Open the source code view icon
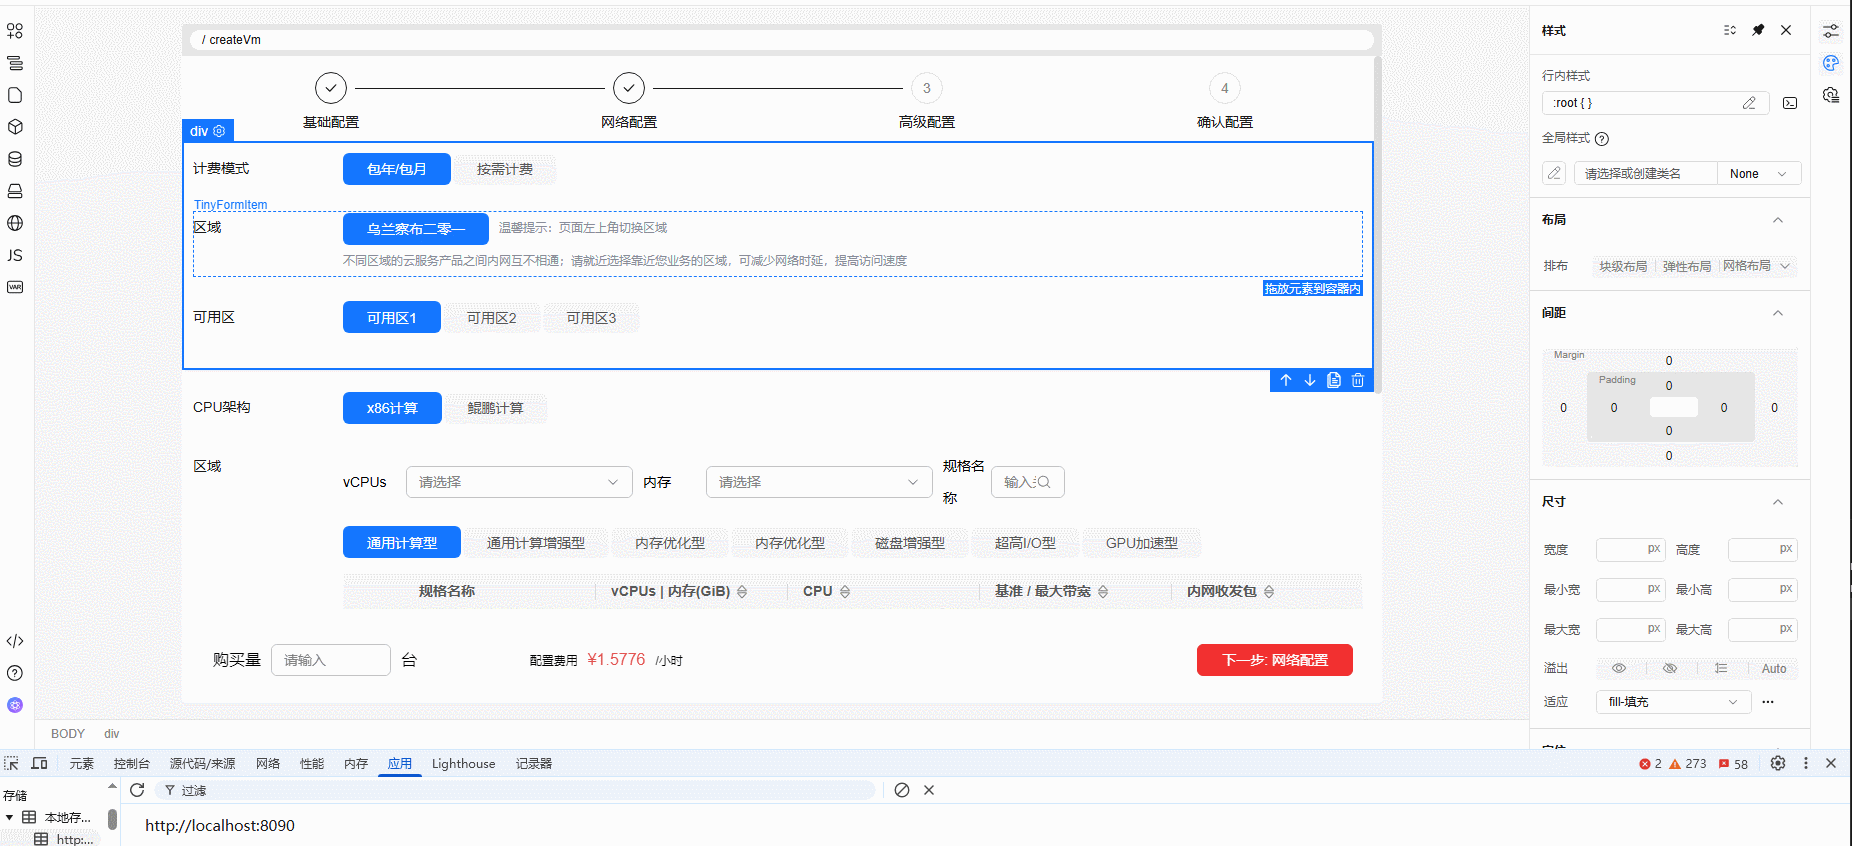The image size is (1852, 846). click(x=15, y=641)
